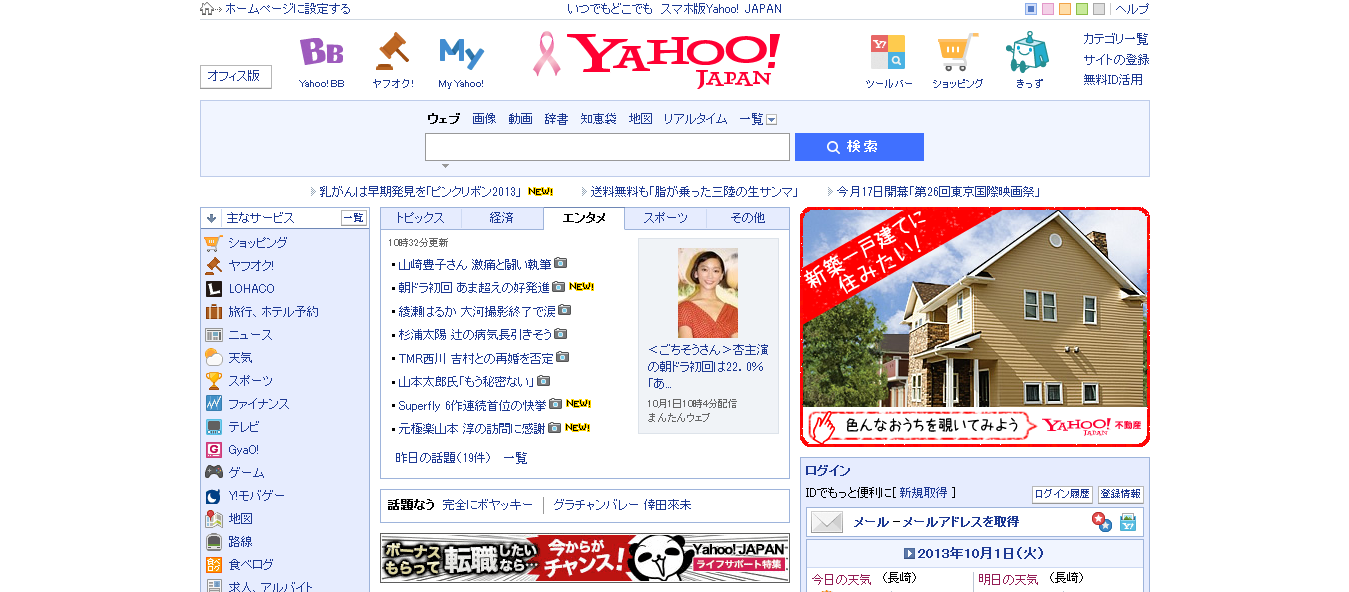Image resolution: width=1349 pixels, height=592 pixels.
Task: Open the Yahoo! BB icon
Action: pyautogui.click(x=321, y=52)
